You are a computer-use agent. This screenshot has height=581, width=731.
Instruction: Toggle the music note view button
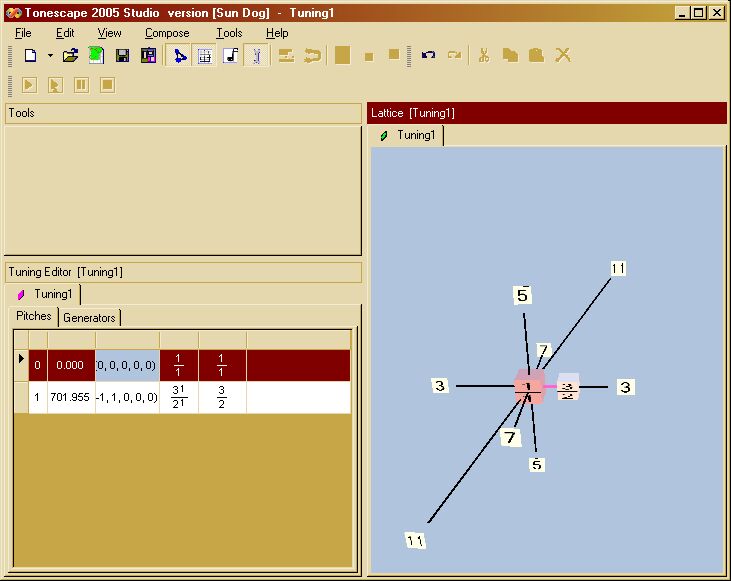(x=231, y=56)
